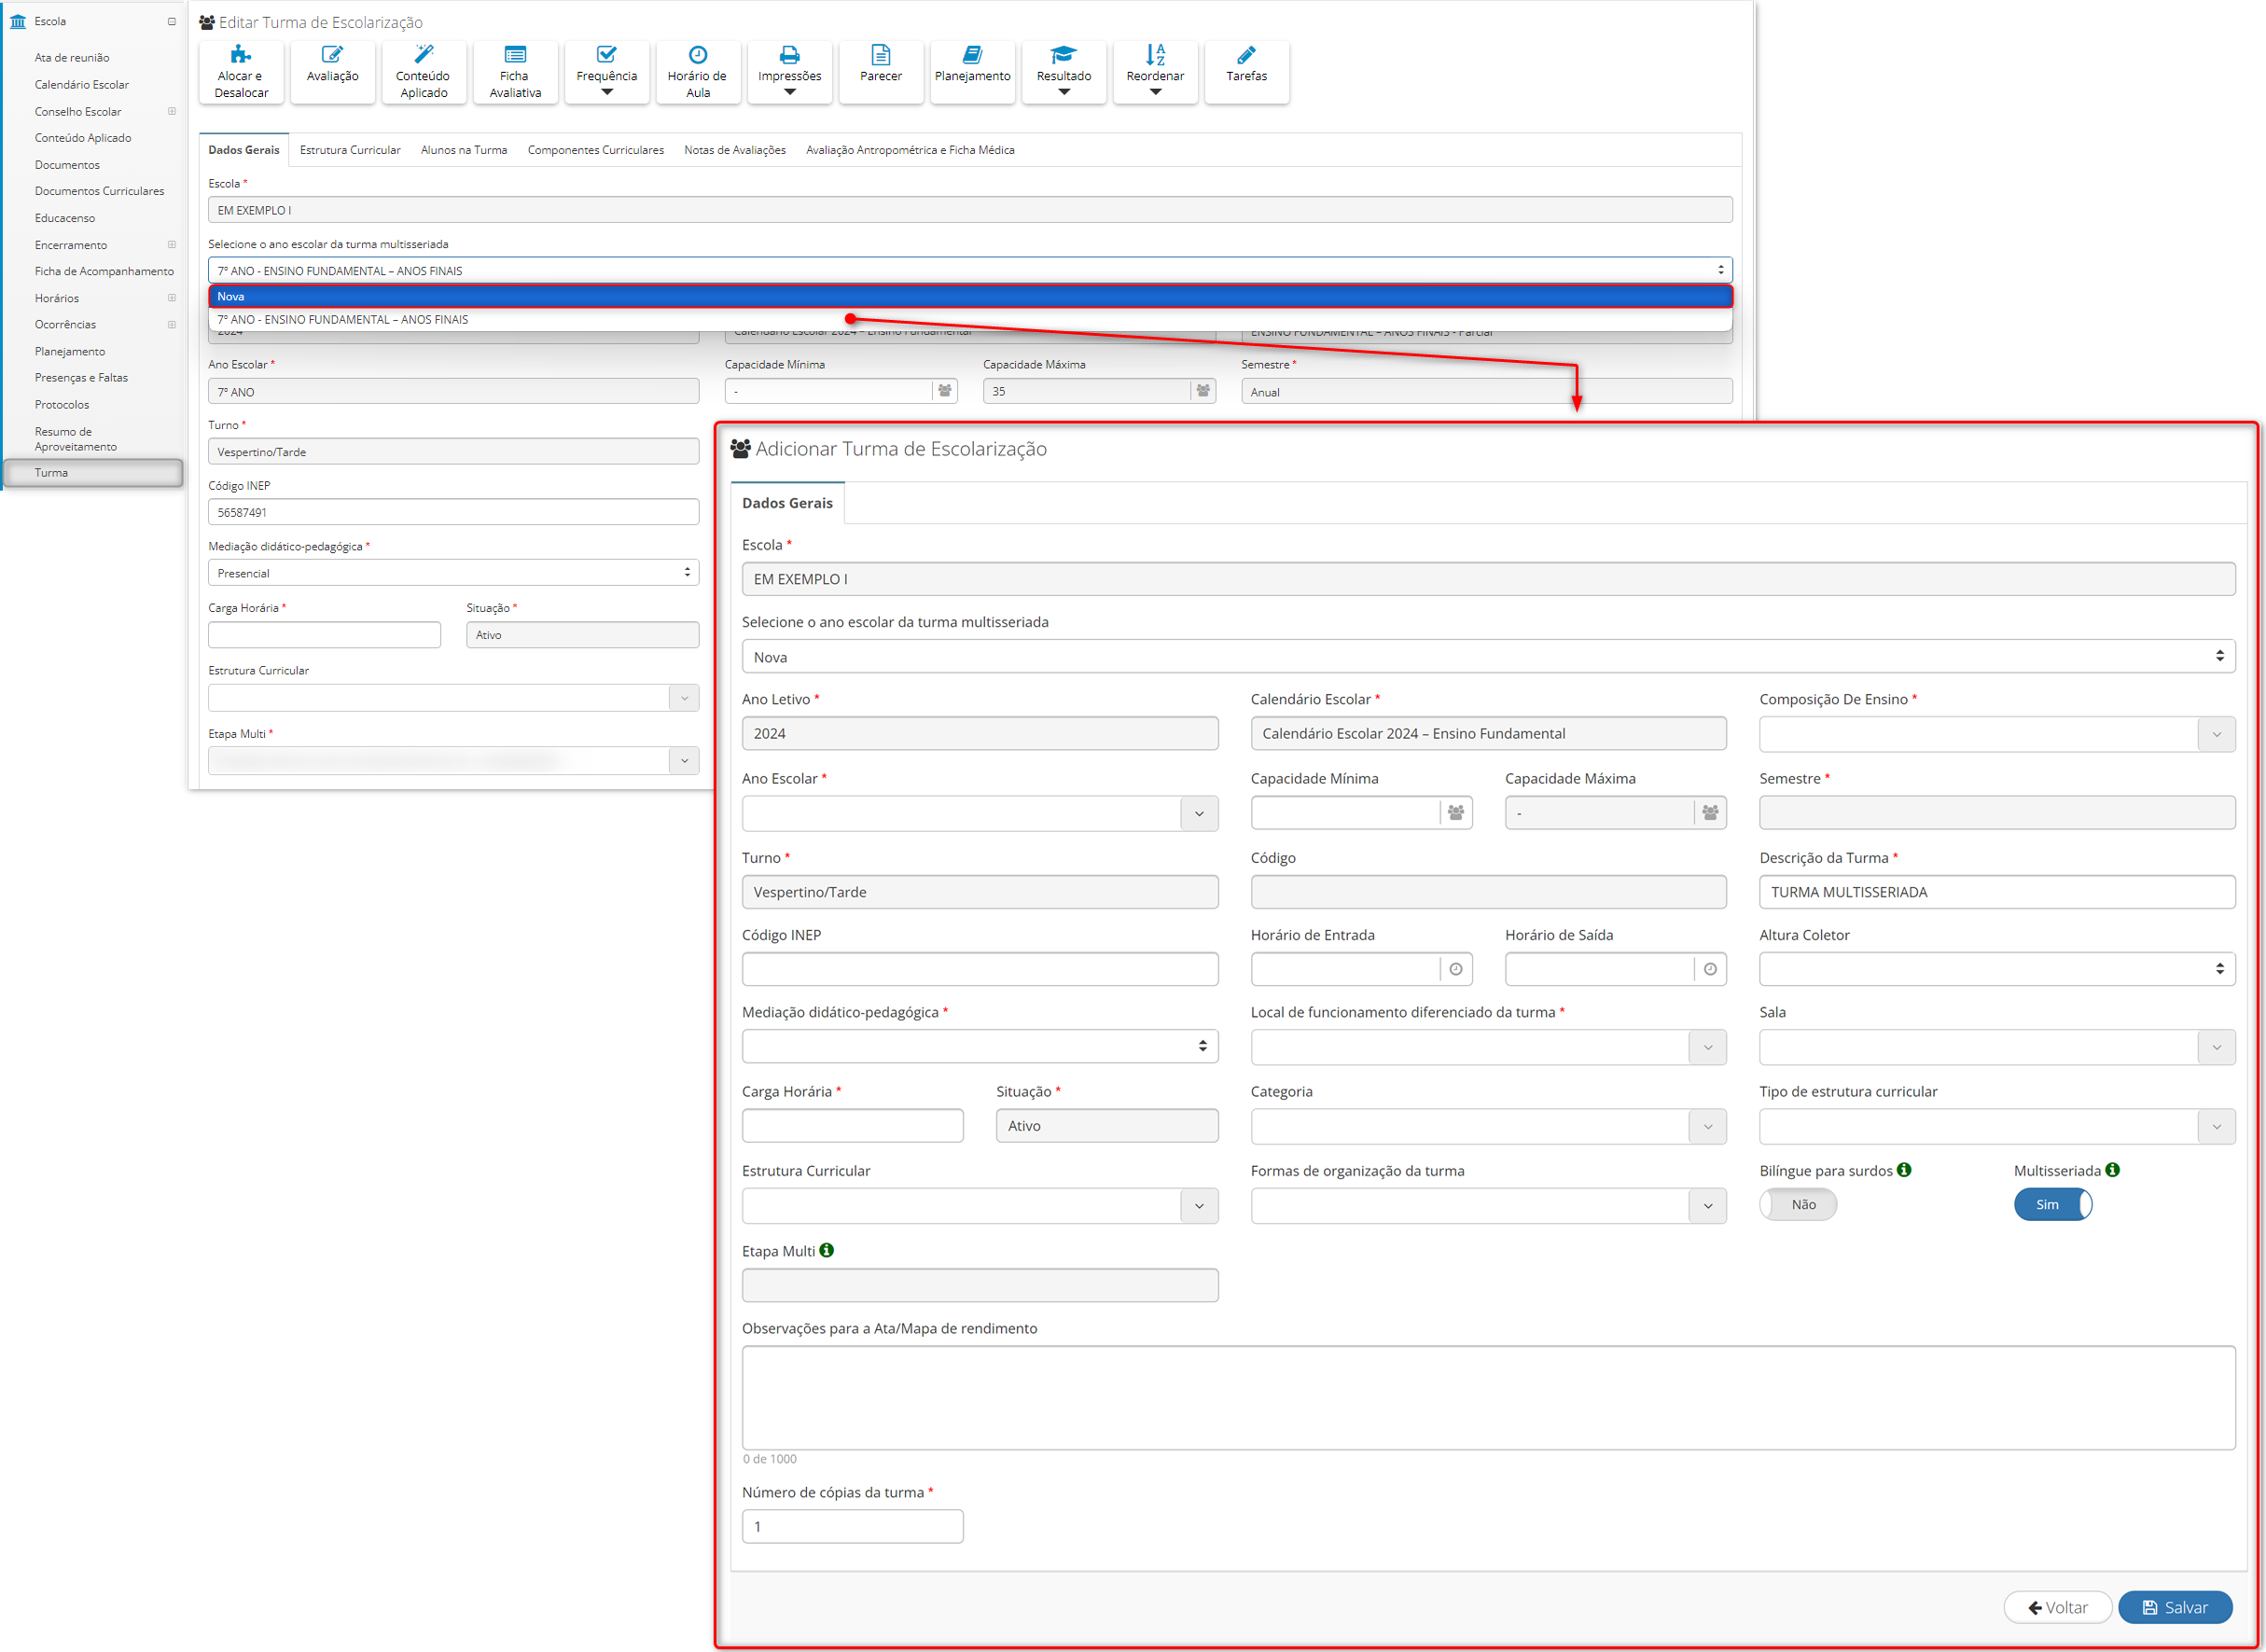Click Capacidade Máxima people icon in Editar Turma

[x=1203, y=391]
